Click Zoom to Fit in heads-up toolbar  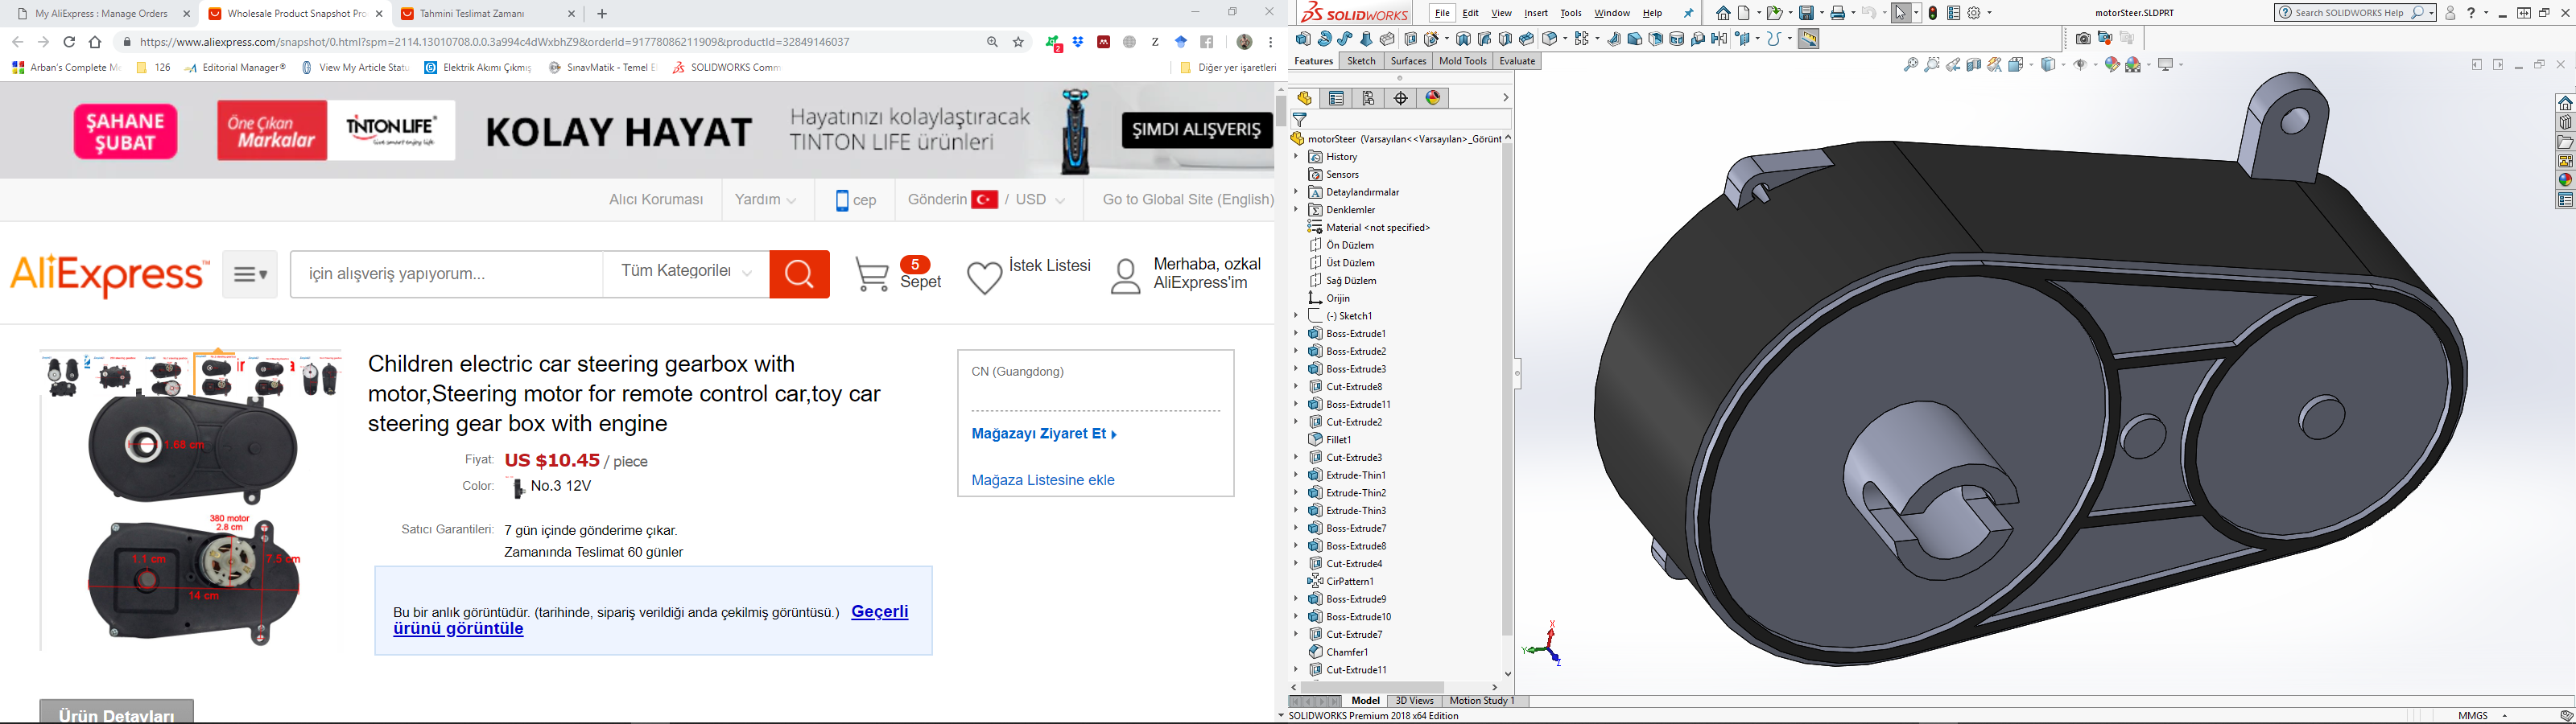[1911, 64]
